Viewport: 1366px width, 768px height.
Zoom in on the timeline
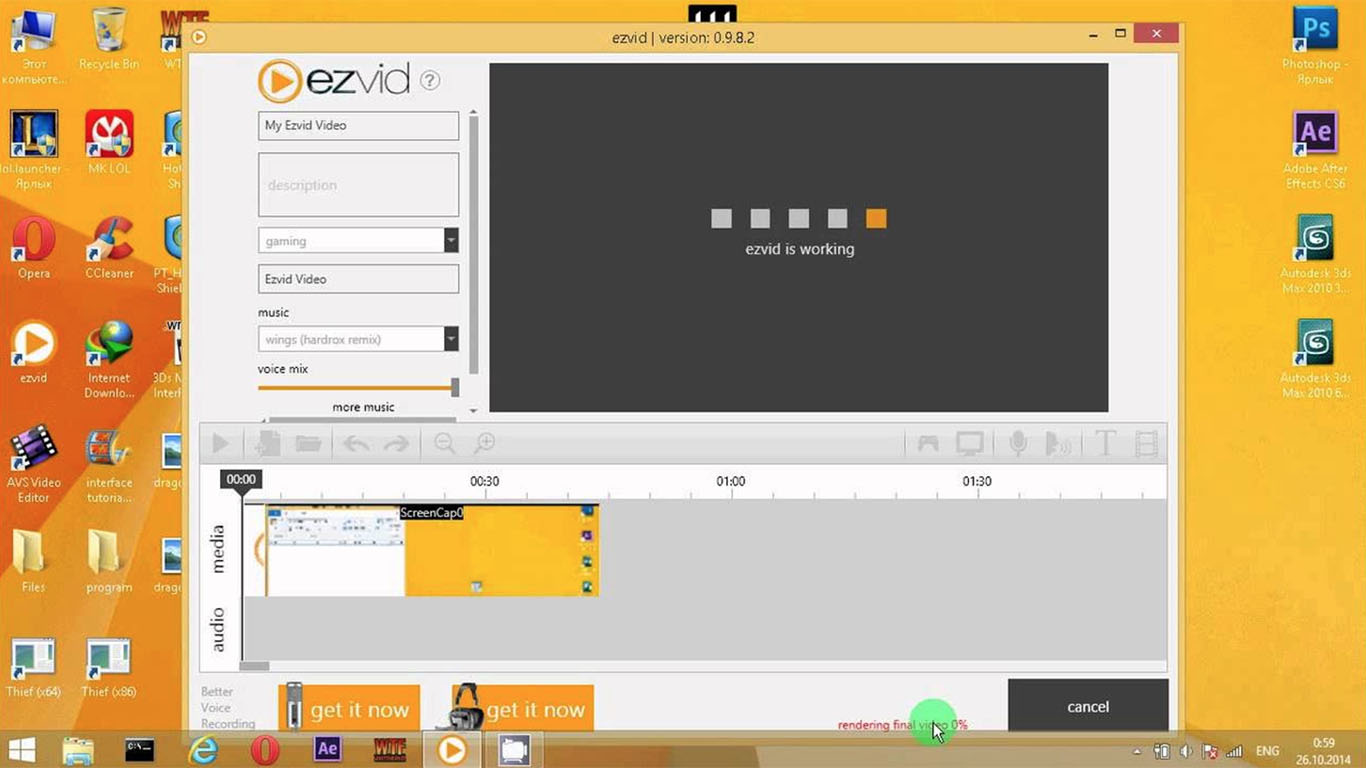(485, 443)
